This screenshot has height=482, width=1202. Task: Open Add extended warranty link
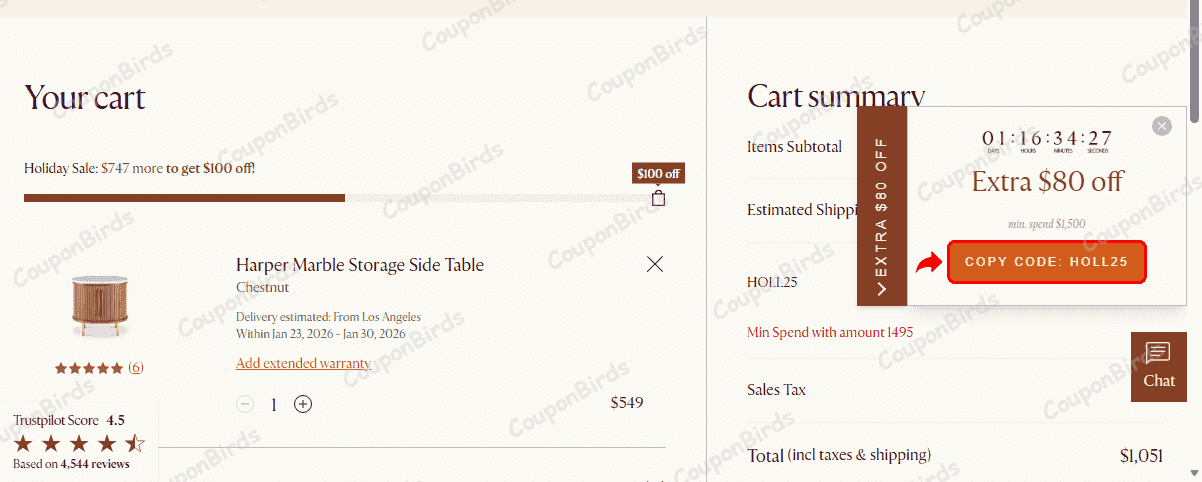(x=303, y=363)
